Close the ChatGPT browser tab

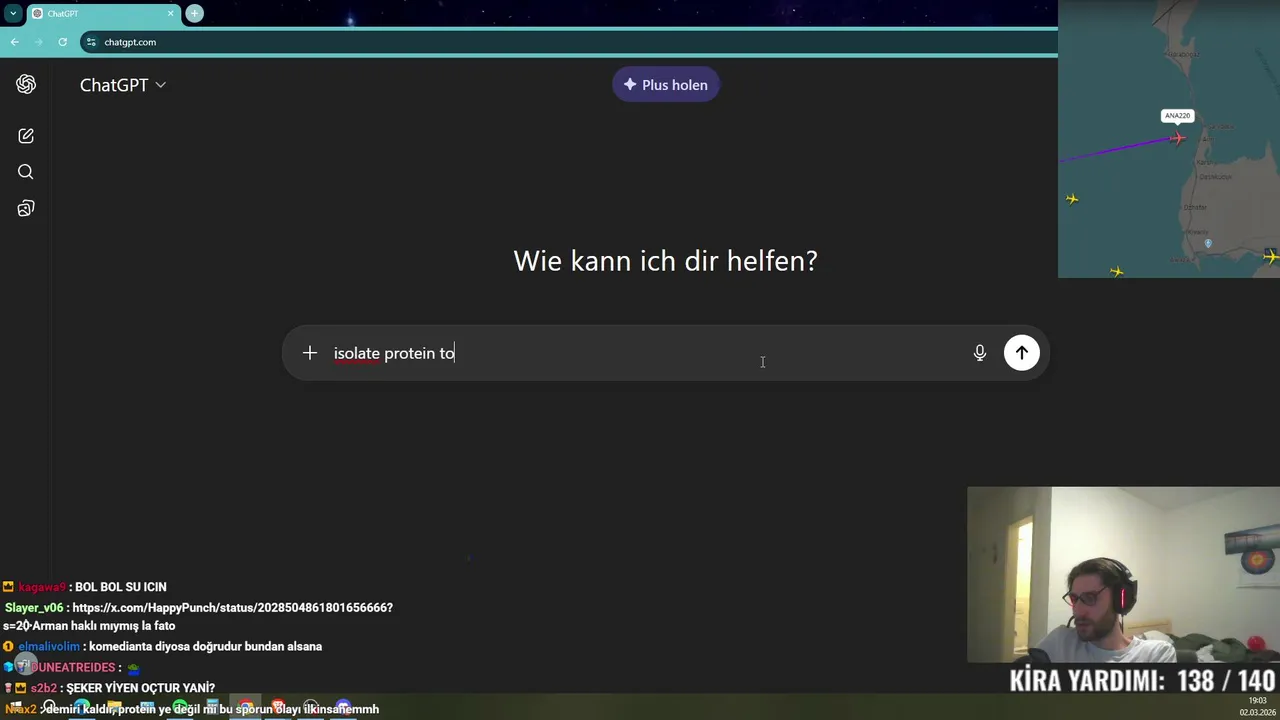[171, 13]
